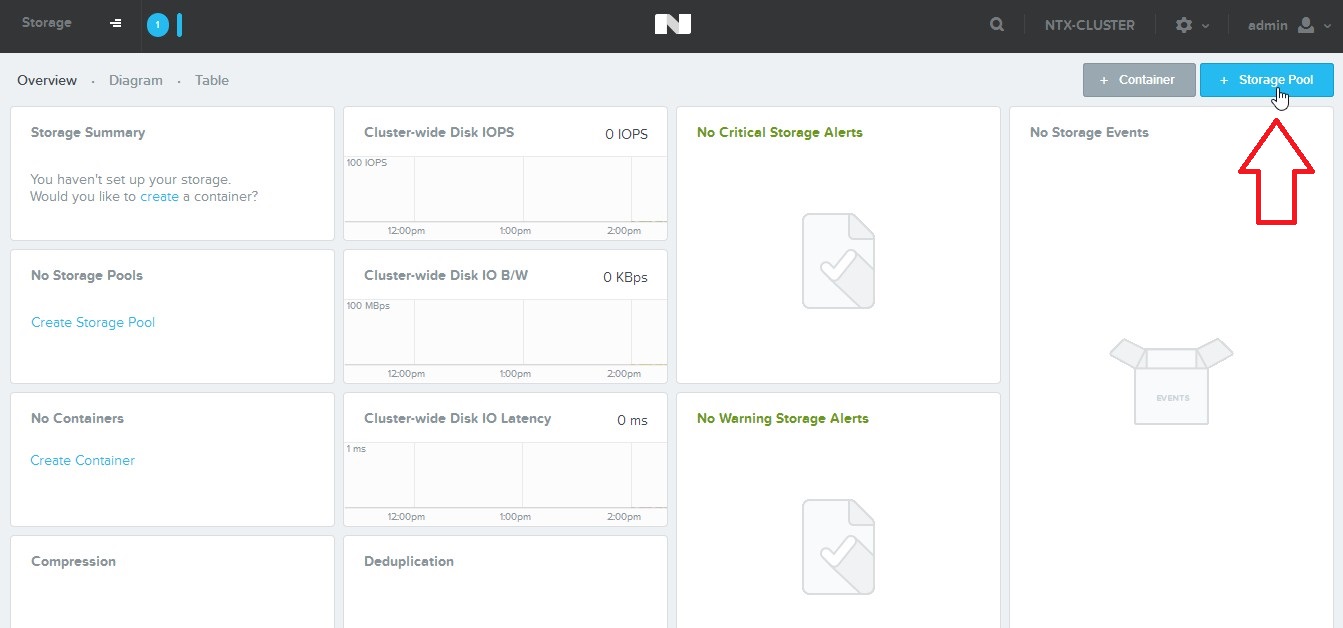The height and width of the screenshot is (628, 1343).
Task: Click the critical alerts document checkmark icon
Action: 838,260
